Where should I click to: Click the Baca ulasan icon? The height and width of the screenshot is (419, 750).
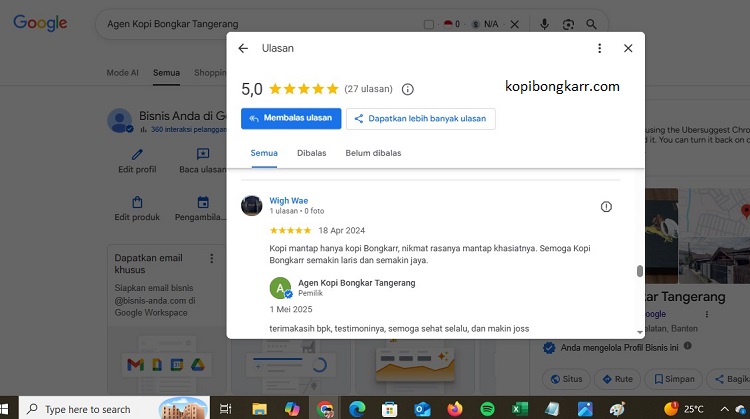click(203, 154)
